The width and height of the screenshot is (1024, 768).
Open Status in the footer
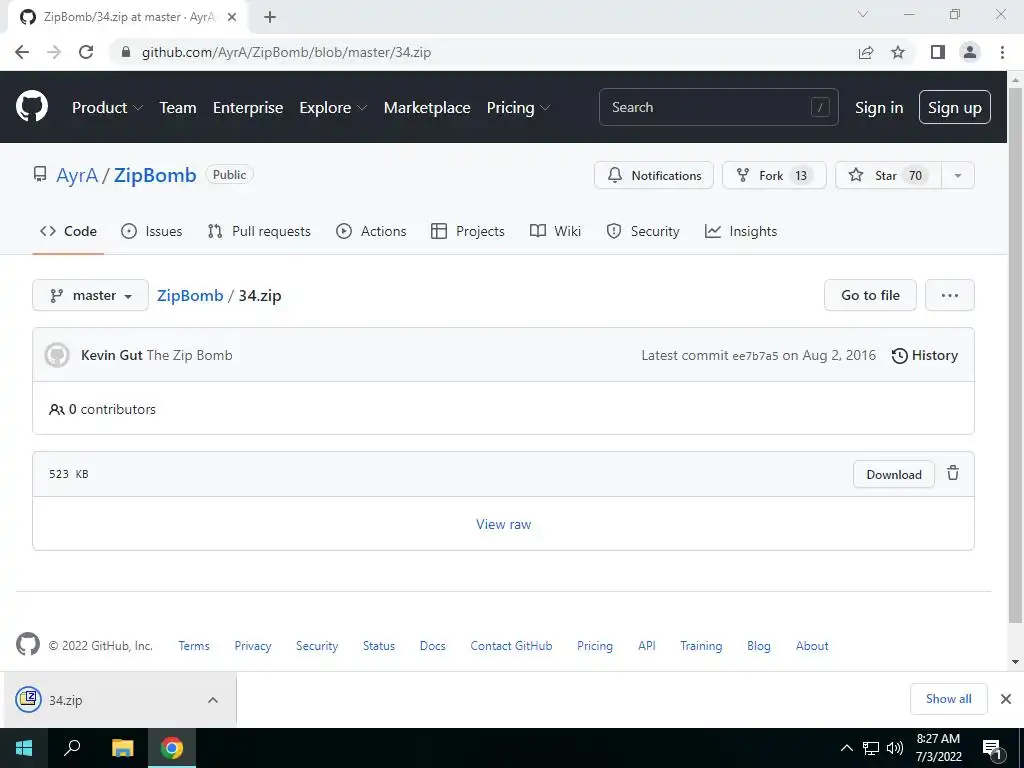point(379,646)
